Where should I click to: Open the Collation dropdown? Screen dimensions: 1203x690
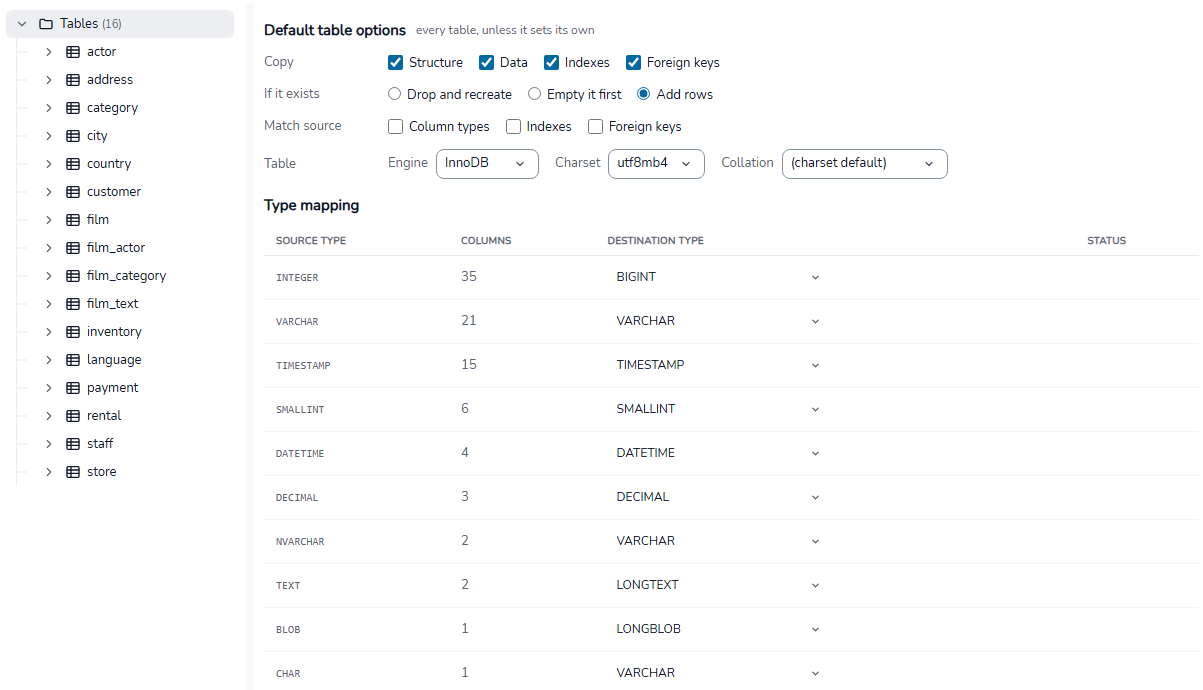tap(864, 163)
